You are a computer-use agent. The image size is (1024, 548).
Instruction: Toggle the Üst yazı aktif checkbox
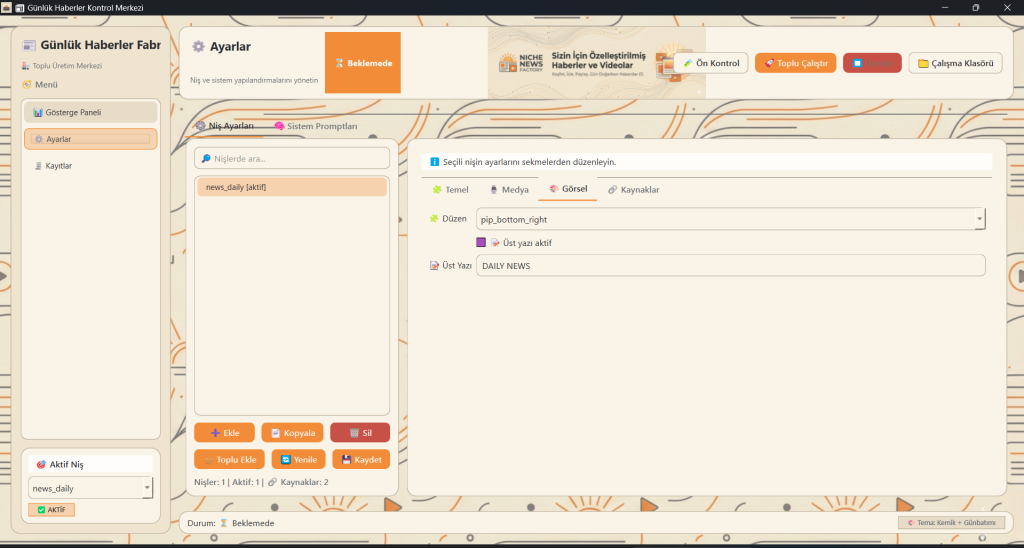point(481,242)
